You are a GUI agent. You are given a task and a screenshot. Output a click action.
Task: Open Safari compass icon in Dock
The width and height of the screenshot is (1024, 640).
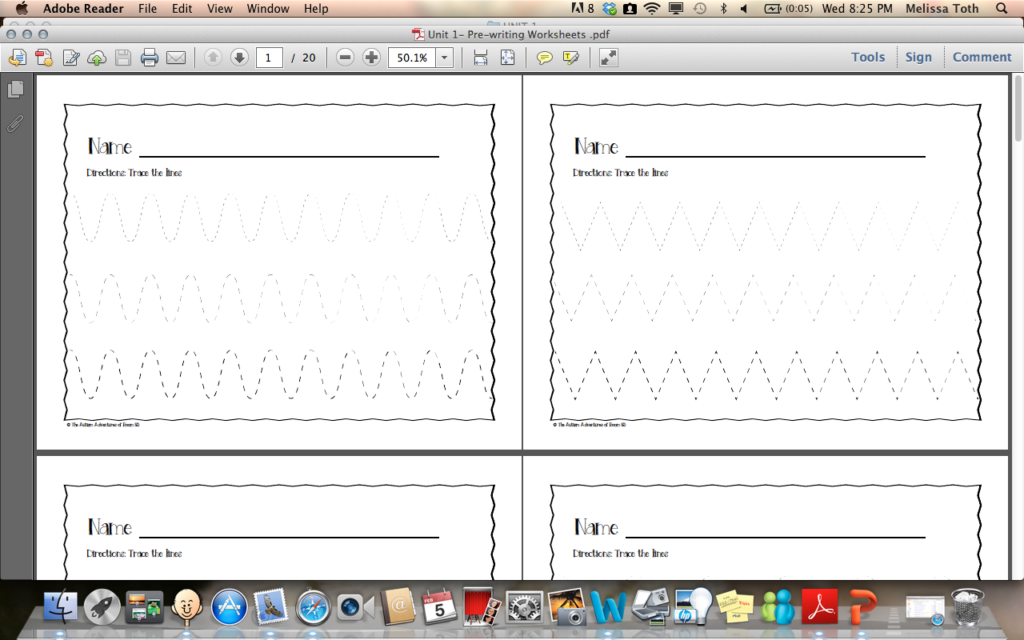coord(313,607)
